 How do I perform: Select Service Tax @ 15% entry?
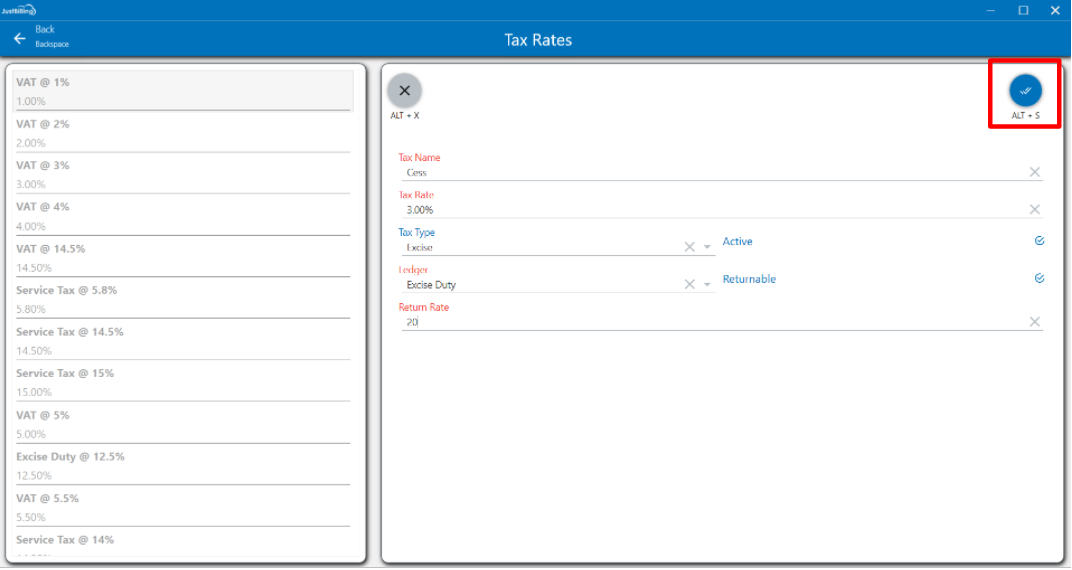point(182,382)
